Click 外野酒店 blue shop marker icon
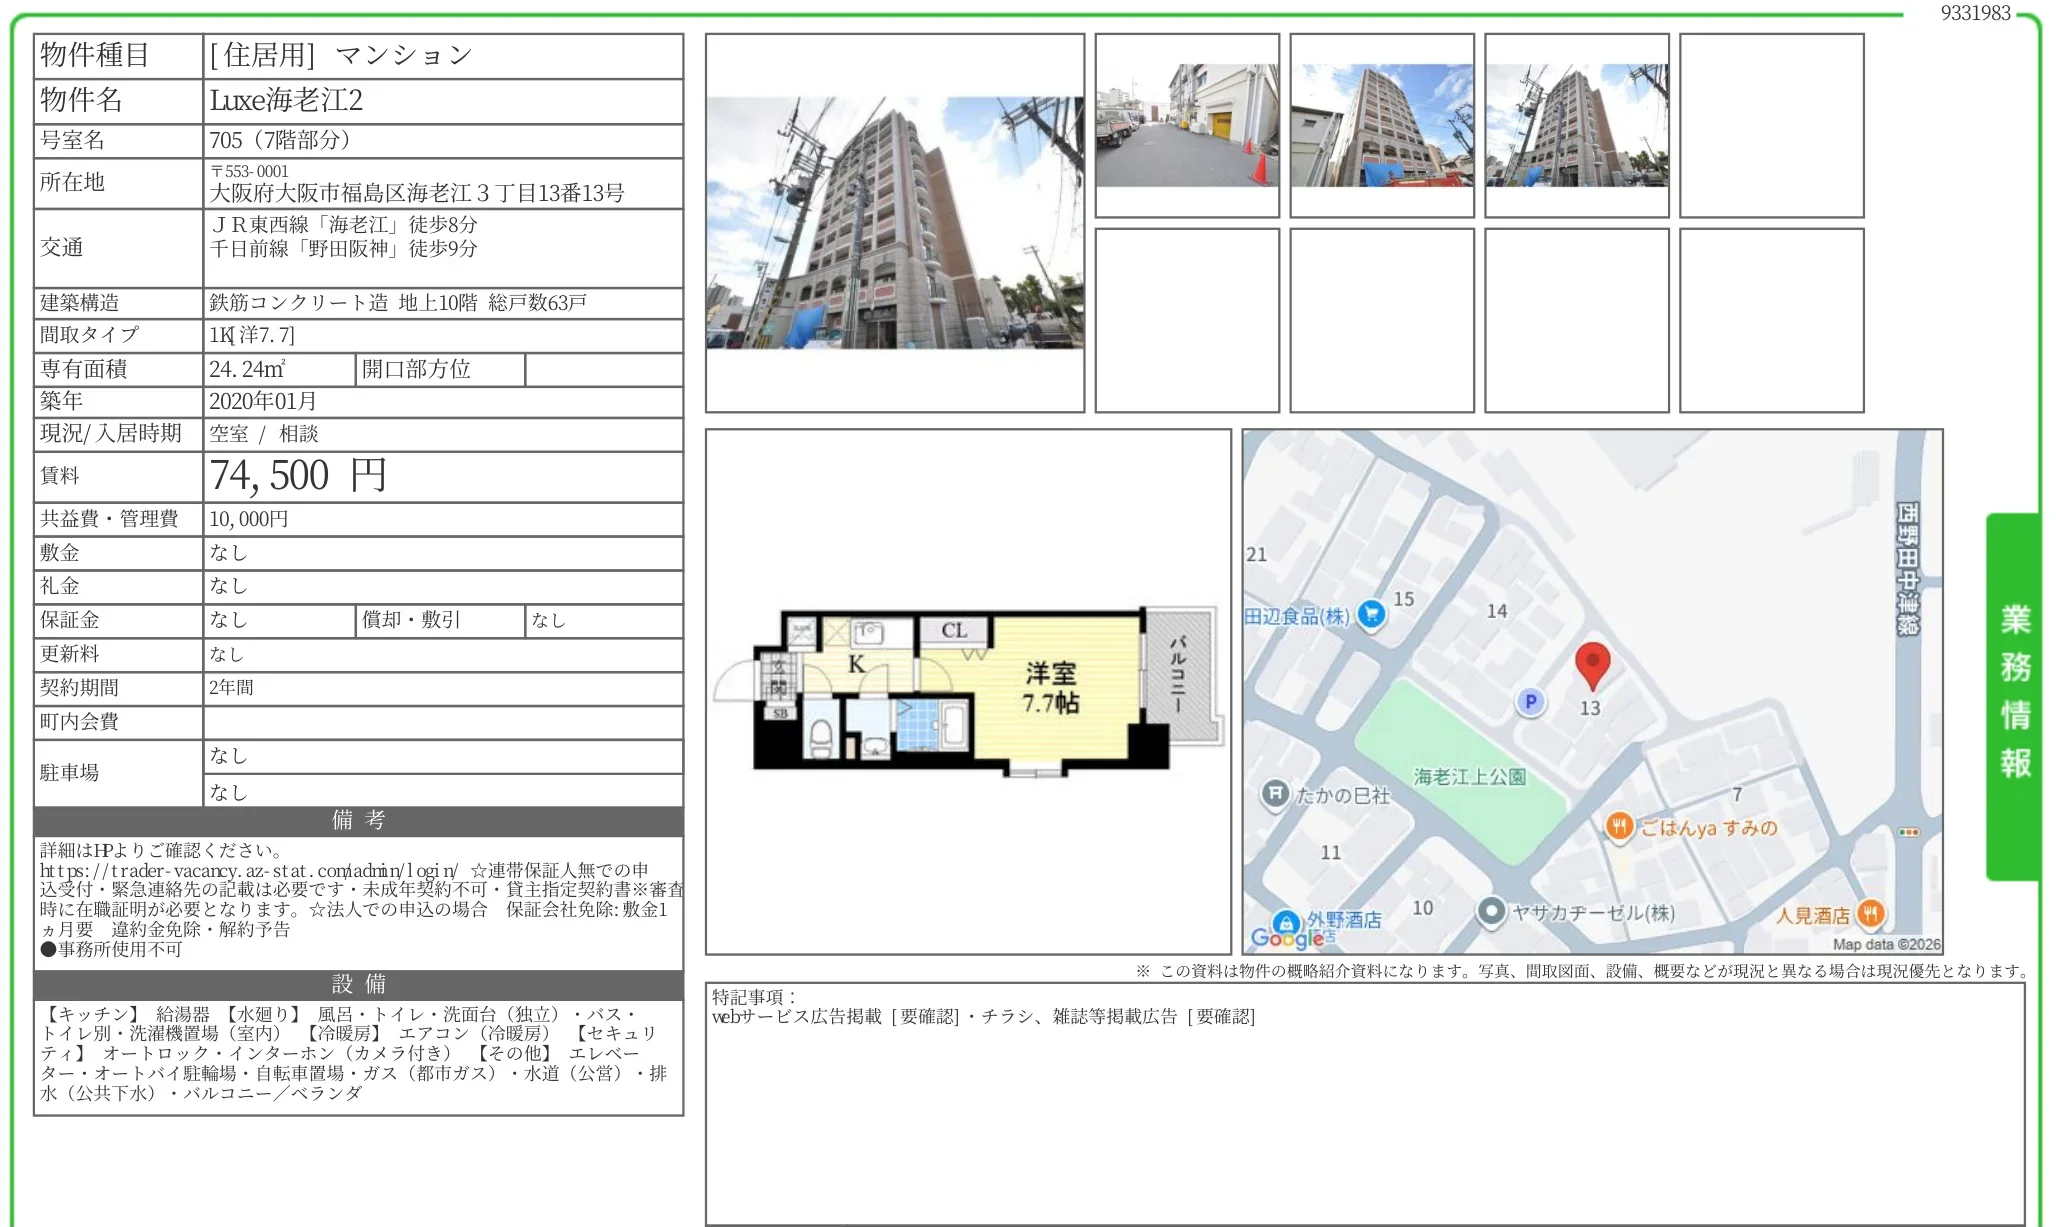Image resolution: width=2056 pixels, height=1227 pixels. [x=1286, y=921]
